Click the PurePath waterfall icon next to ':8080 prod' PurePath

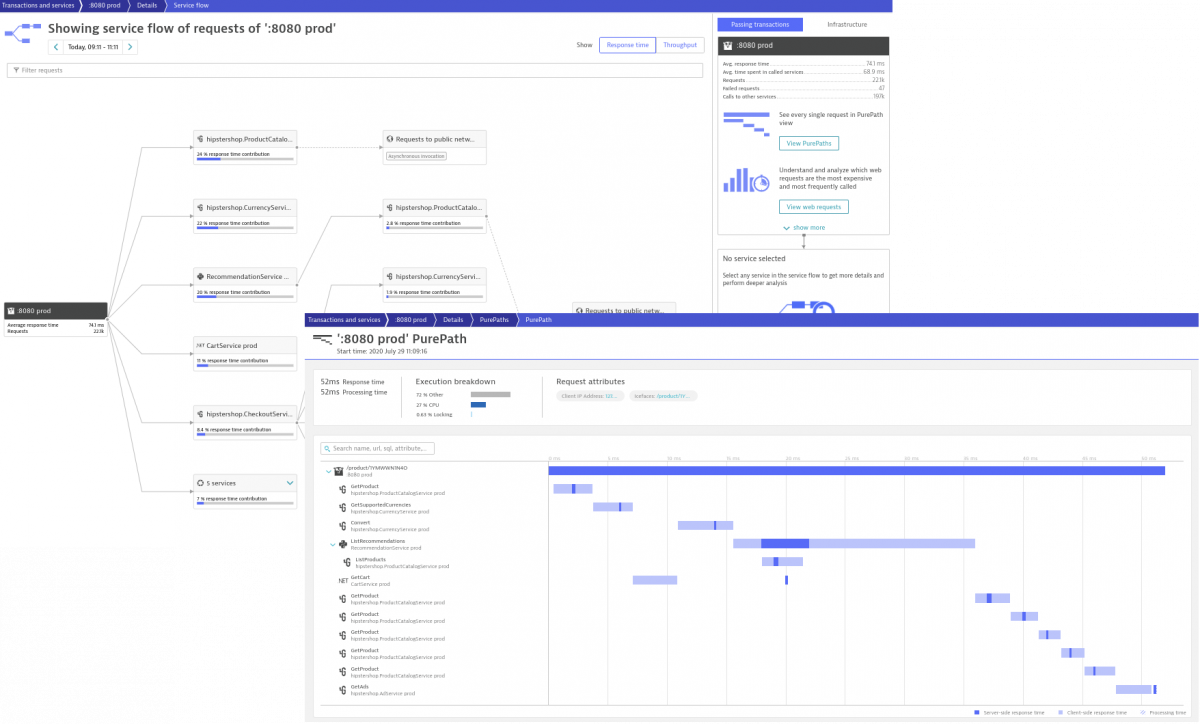click(x=321, y=340)
